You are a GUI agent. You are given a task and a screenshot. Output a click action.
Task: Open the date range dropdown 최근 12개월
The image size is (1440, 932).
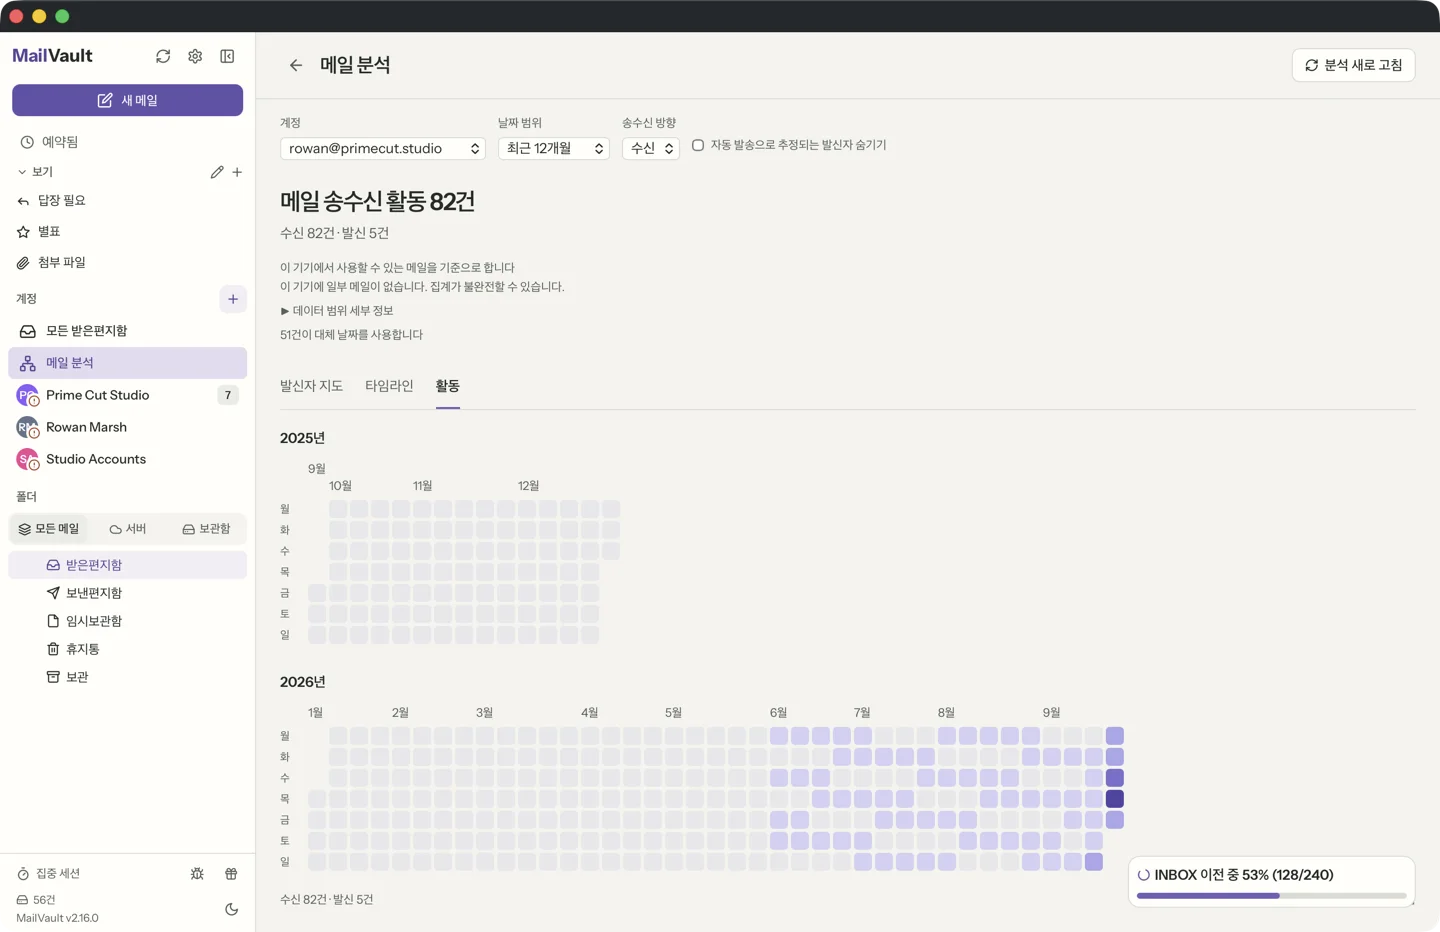(x=554, y=148)
